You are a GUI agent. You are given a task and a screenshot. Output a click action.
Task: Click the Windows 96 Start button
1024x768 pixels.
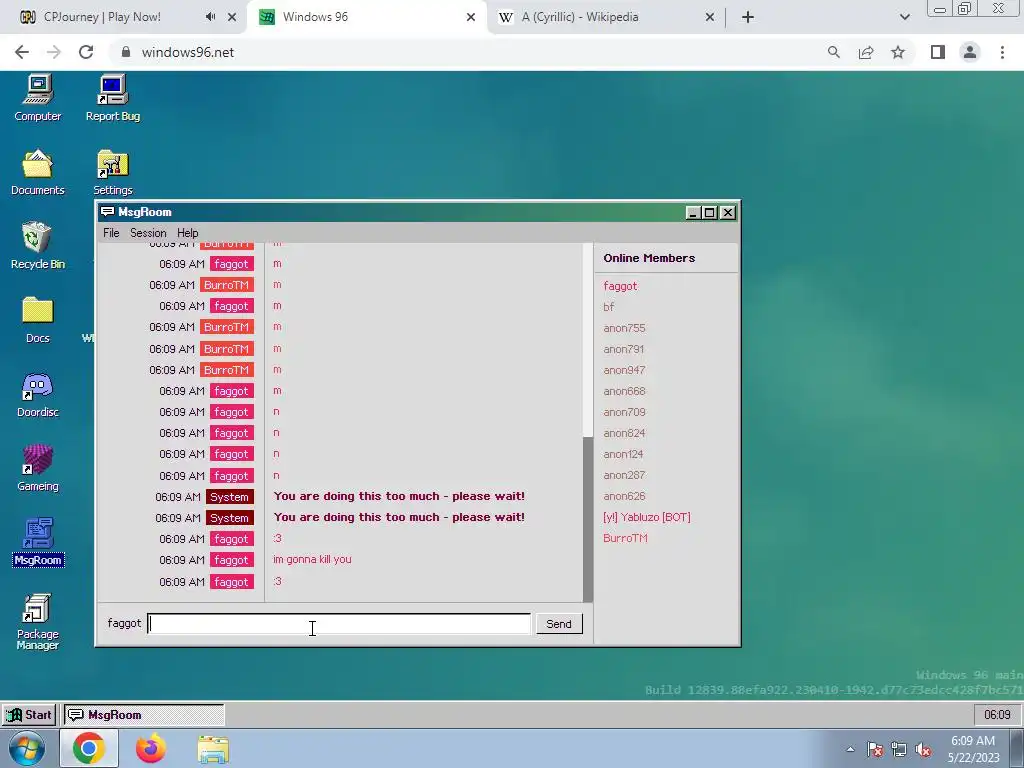click(x=29, y=714)
